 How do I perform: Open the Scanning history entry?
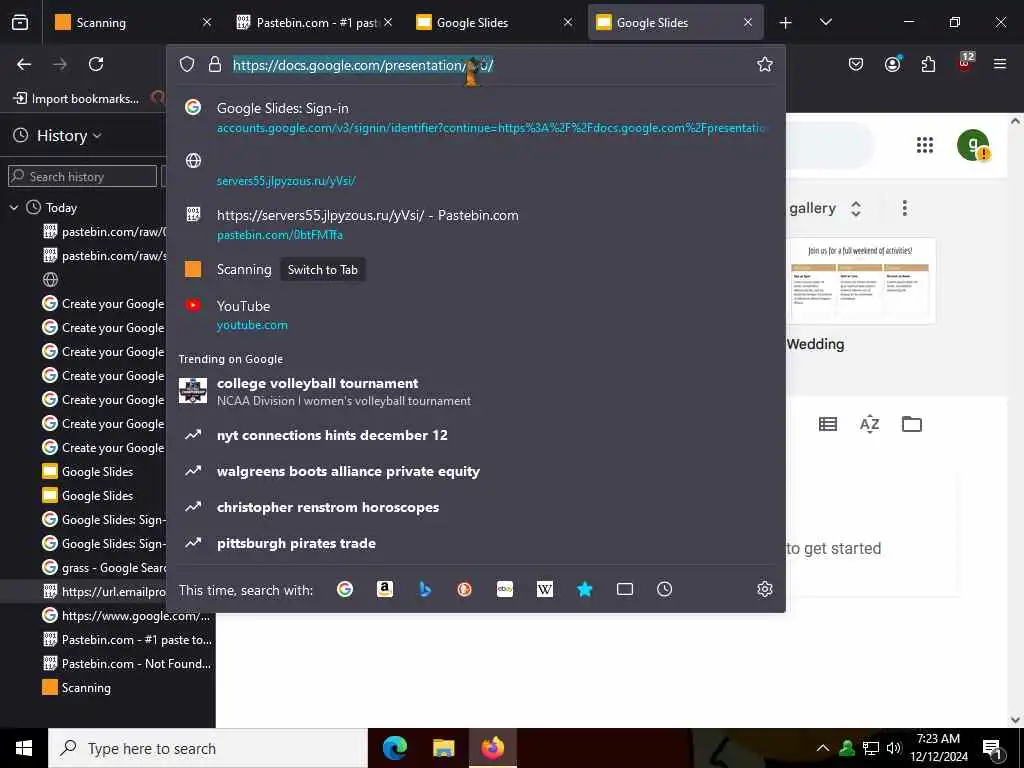click(x=76, y=688)
